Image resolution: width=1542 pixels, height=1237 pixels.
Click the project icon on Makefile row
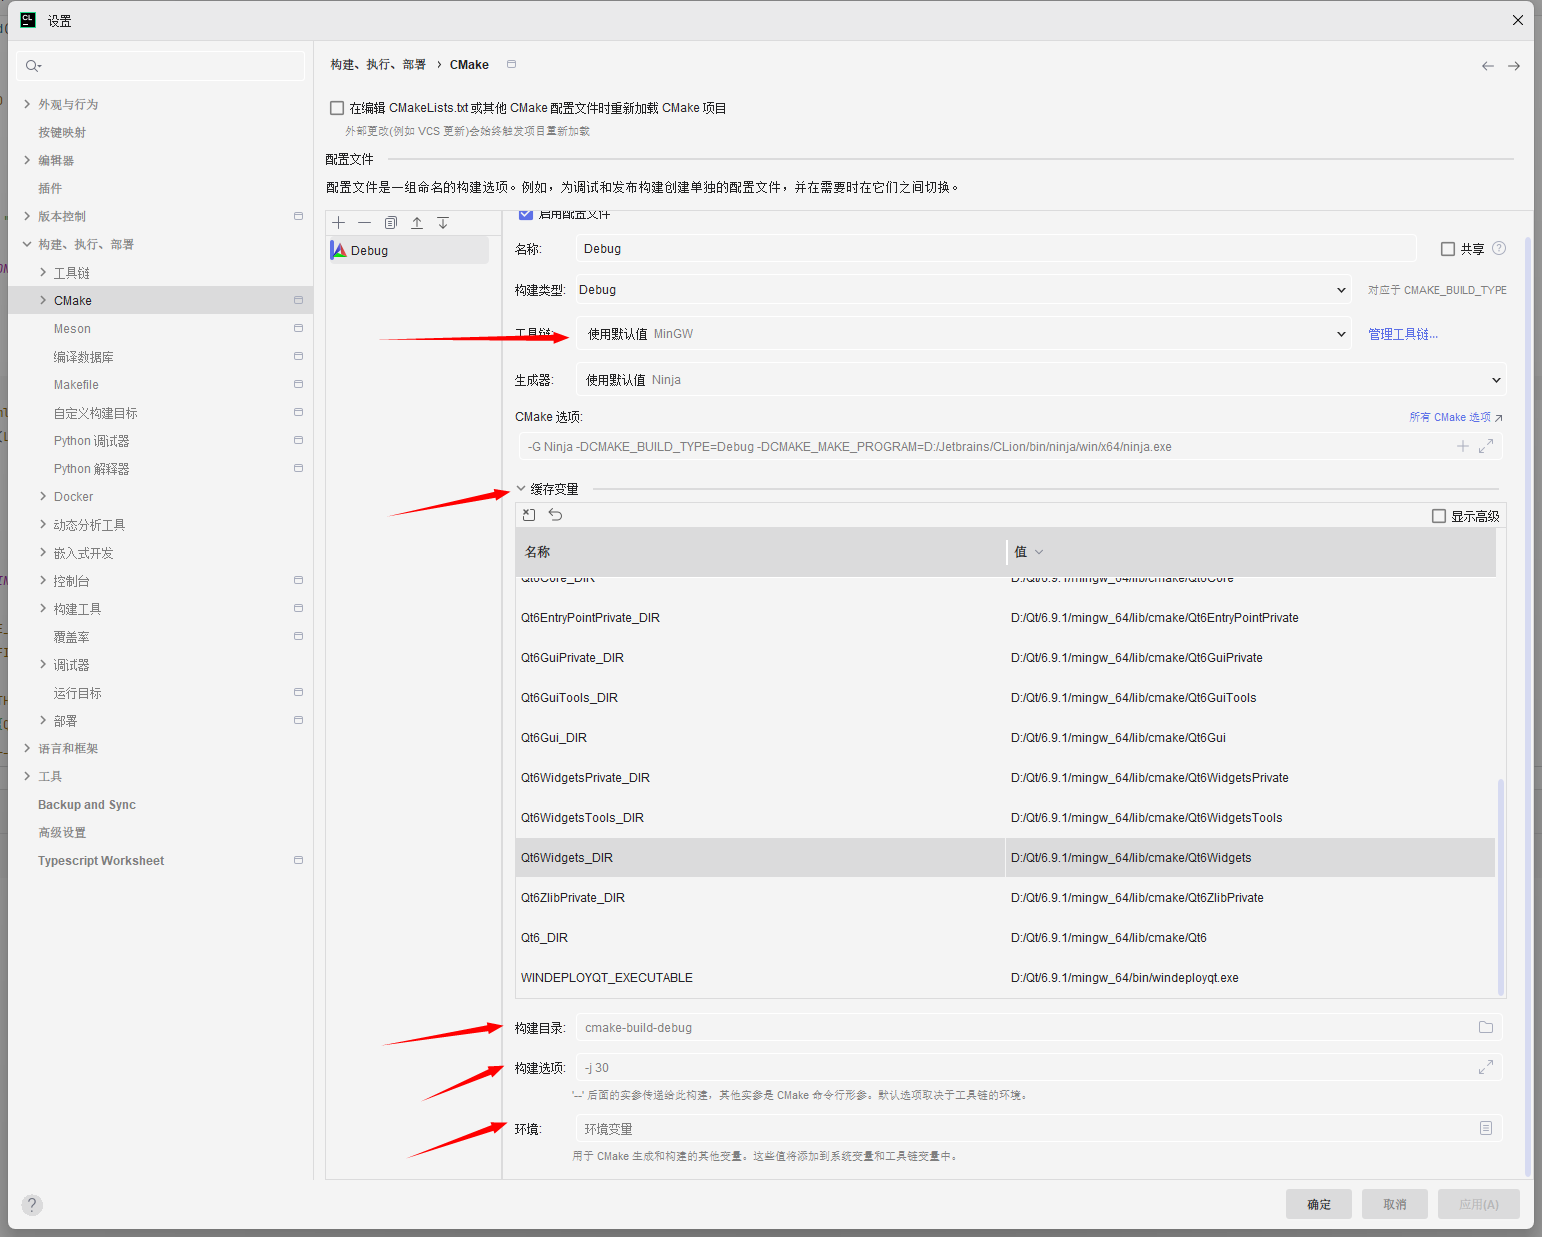[298, 384]
